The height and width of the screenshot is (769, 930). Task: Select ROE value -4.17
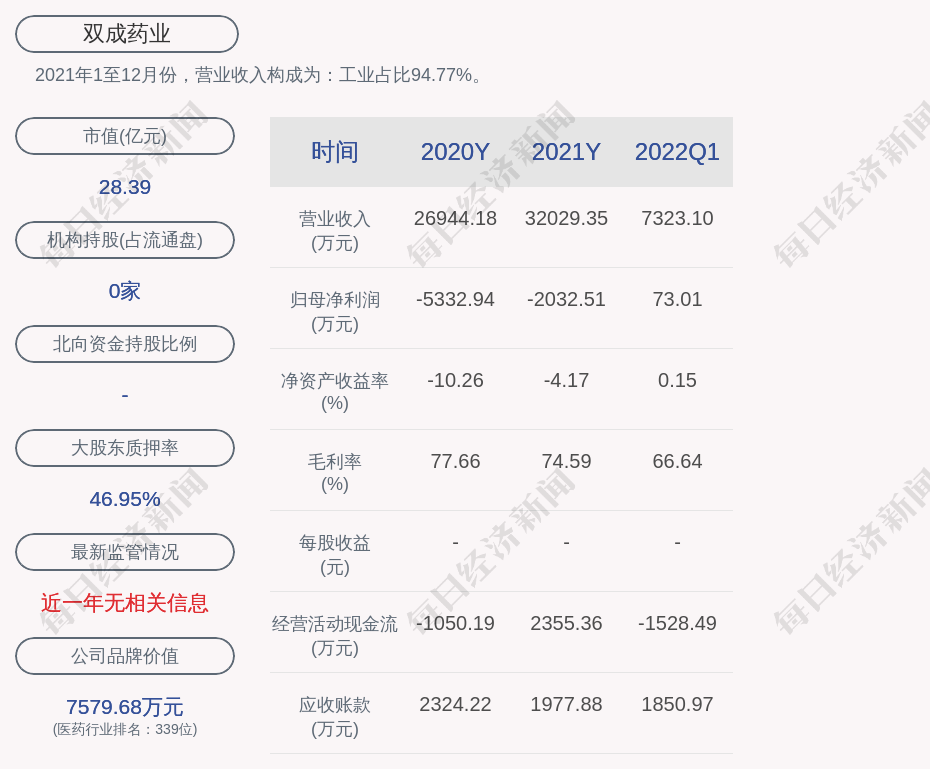click(x=566, y=380)
